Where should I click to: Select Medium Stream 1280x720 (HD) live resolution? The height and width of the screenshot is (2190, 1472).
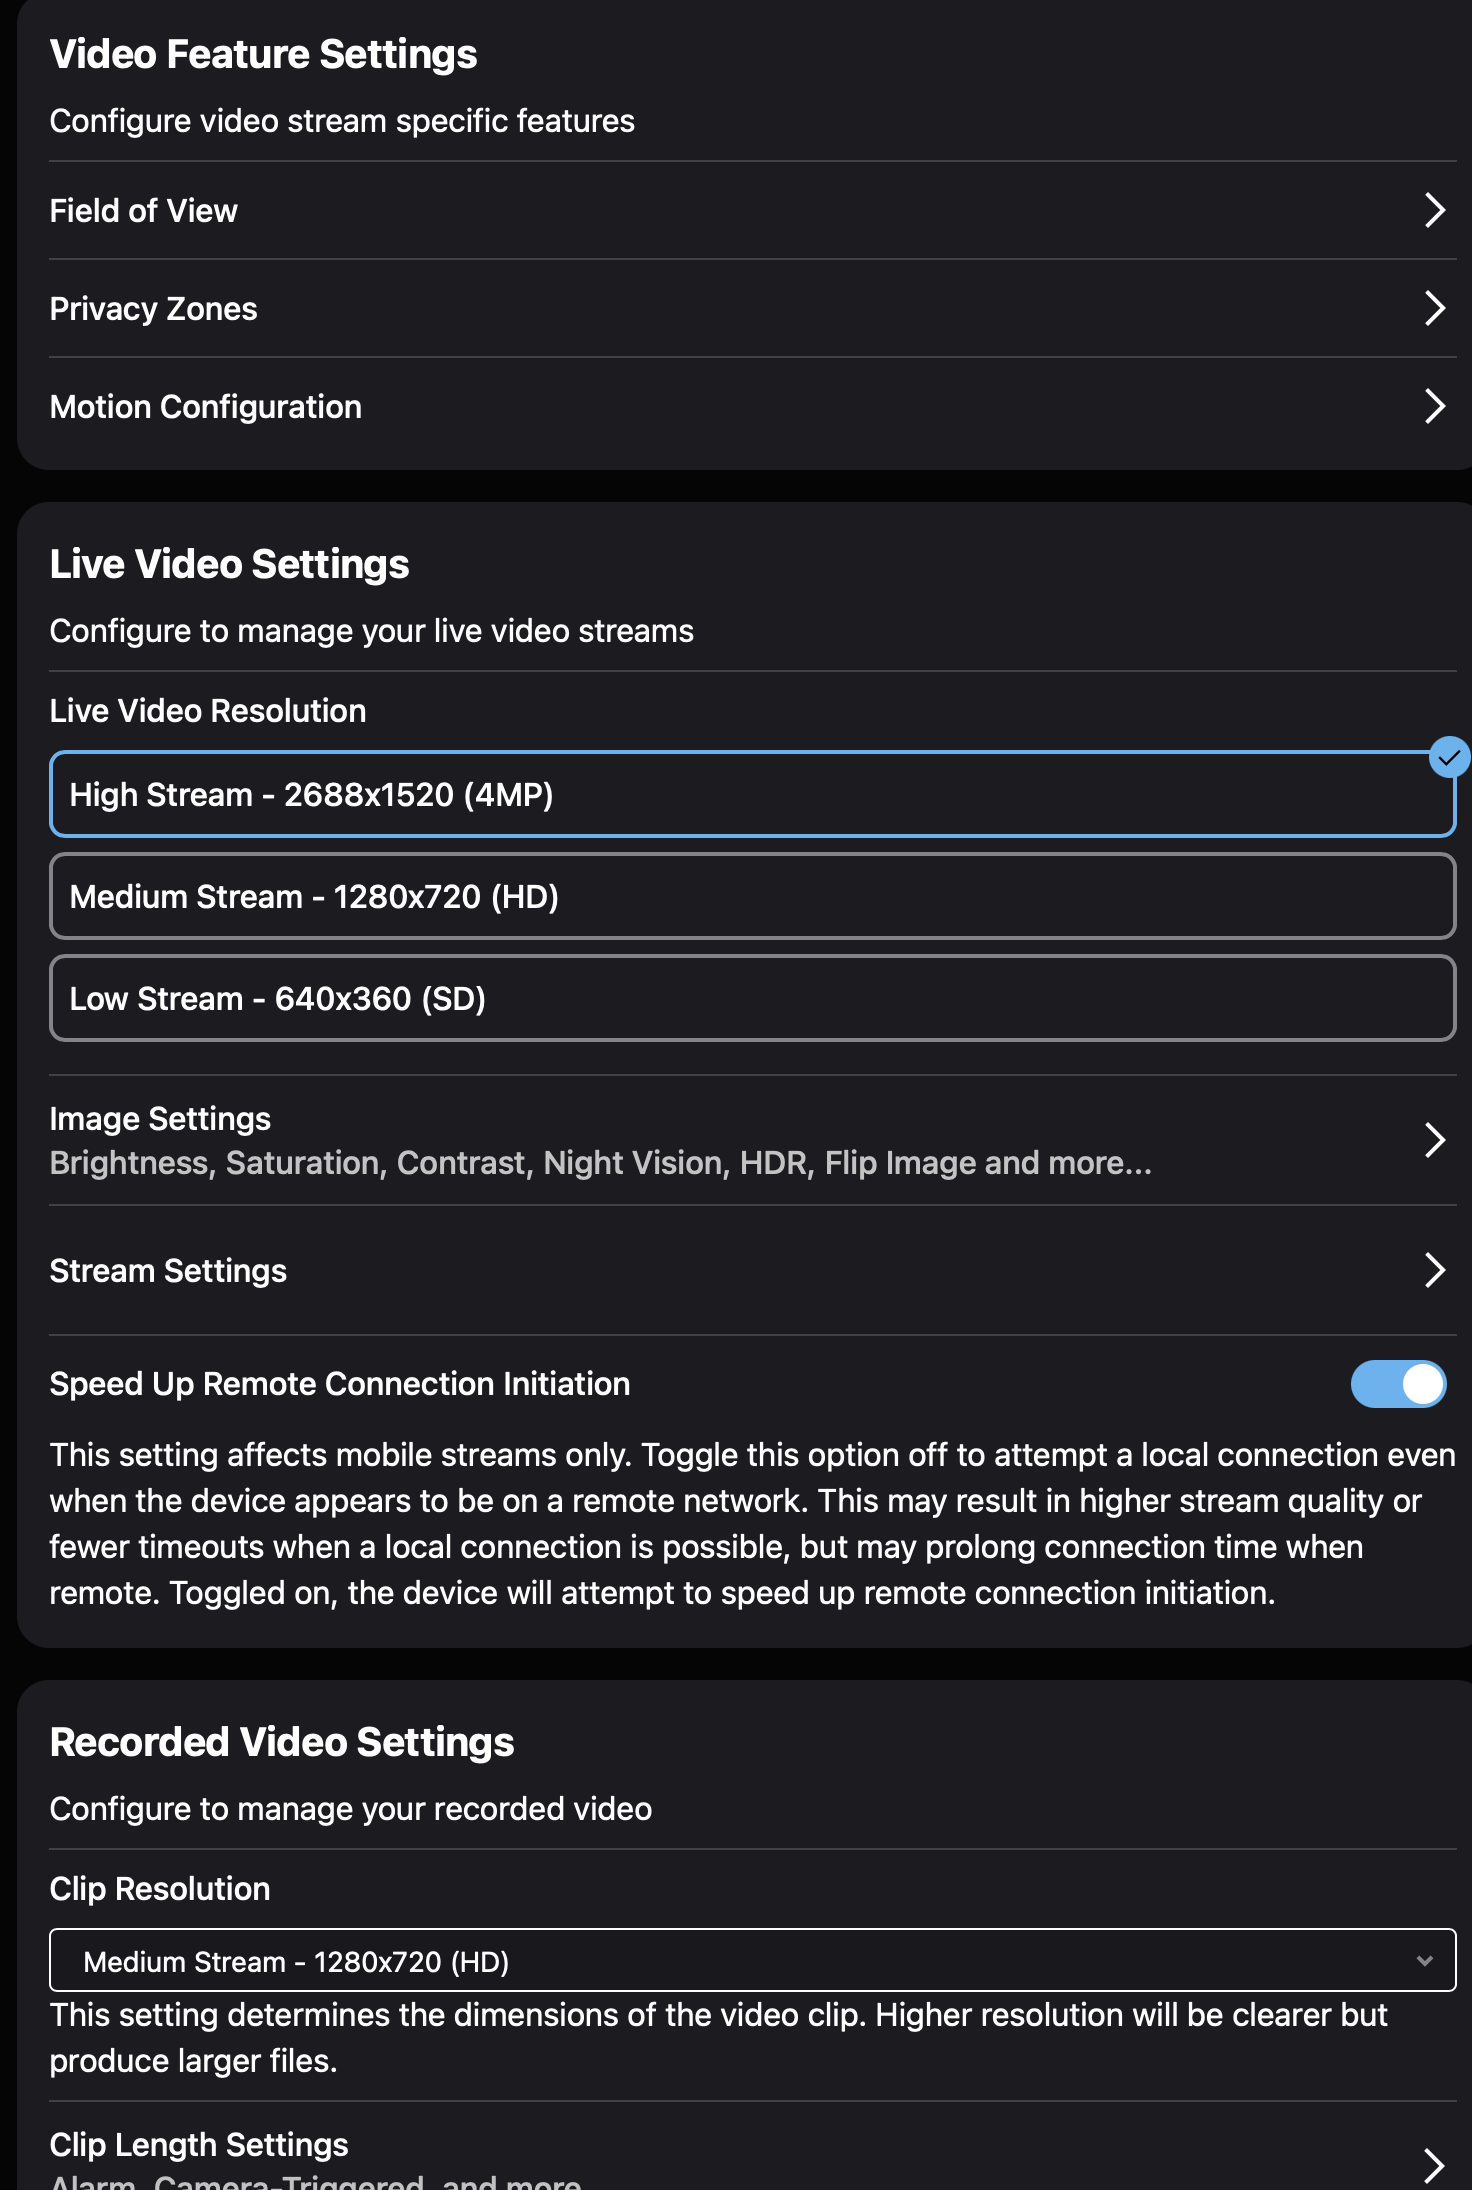(x=750, y=897)
